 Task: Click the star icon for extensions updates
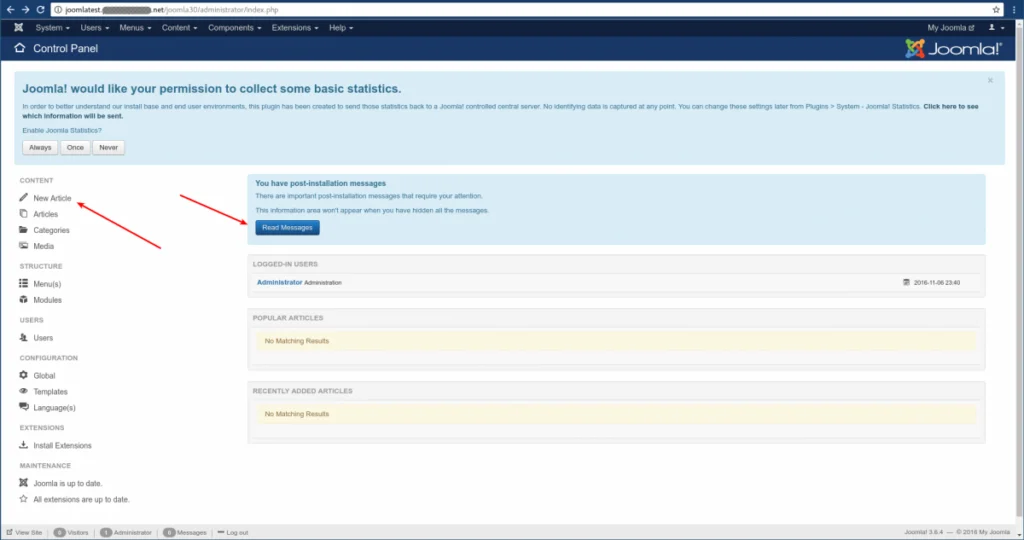pyautogui.click(x=24, y=499)
